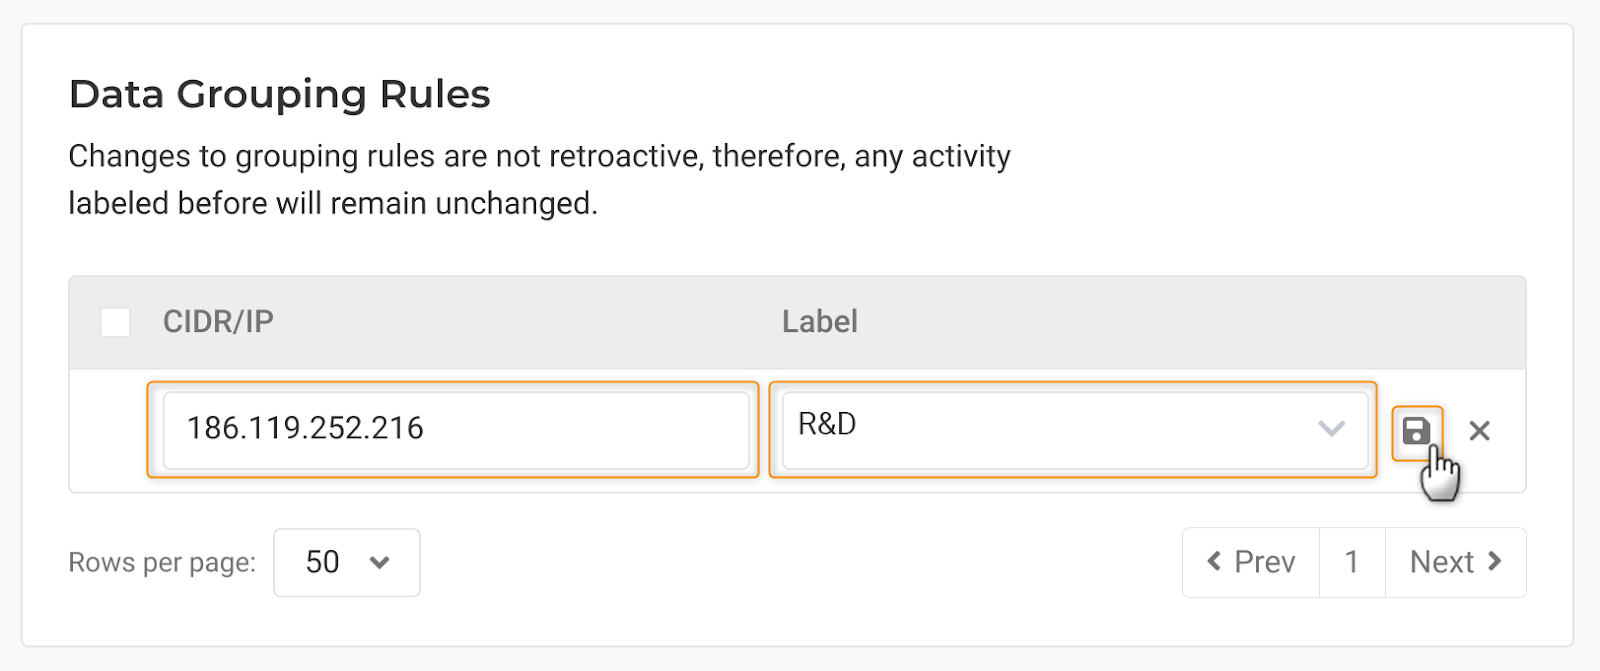This screenshot has width=1600, height=671.
Task: Click the left chevron beside Prev
Action: 1214,561
